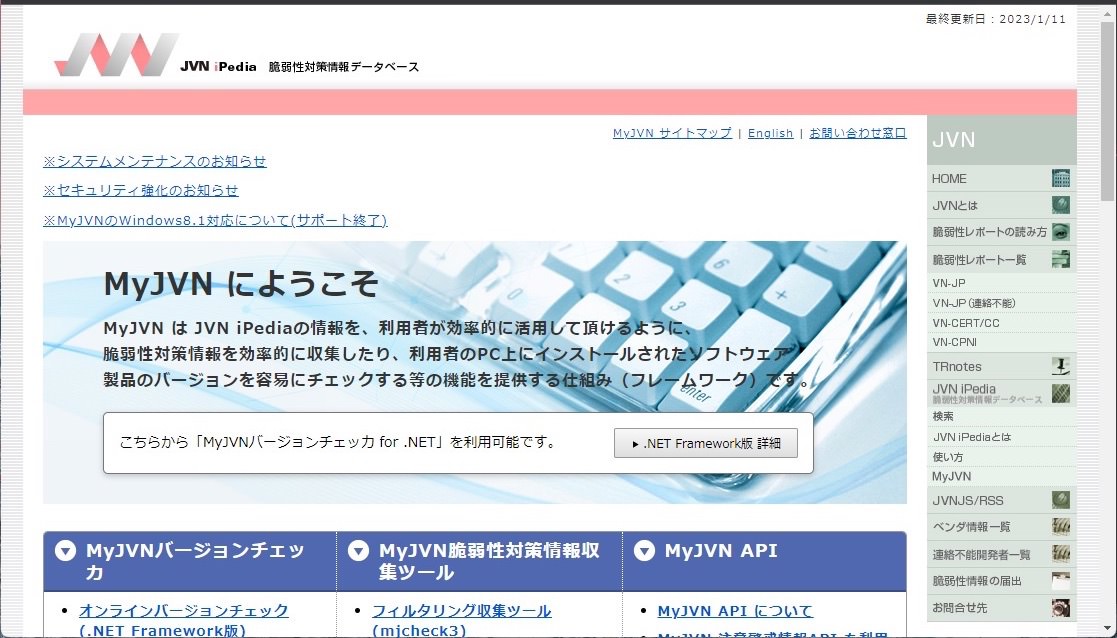Click the JVN logo in the header
The width and height of the screenshot is (1117, 638).
pyautogui.click(x=116, y=54)
